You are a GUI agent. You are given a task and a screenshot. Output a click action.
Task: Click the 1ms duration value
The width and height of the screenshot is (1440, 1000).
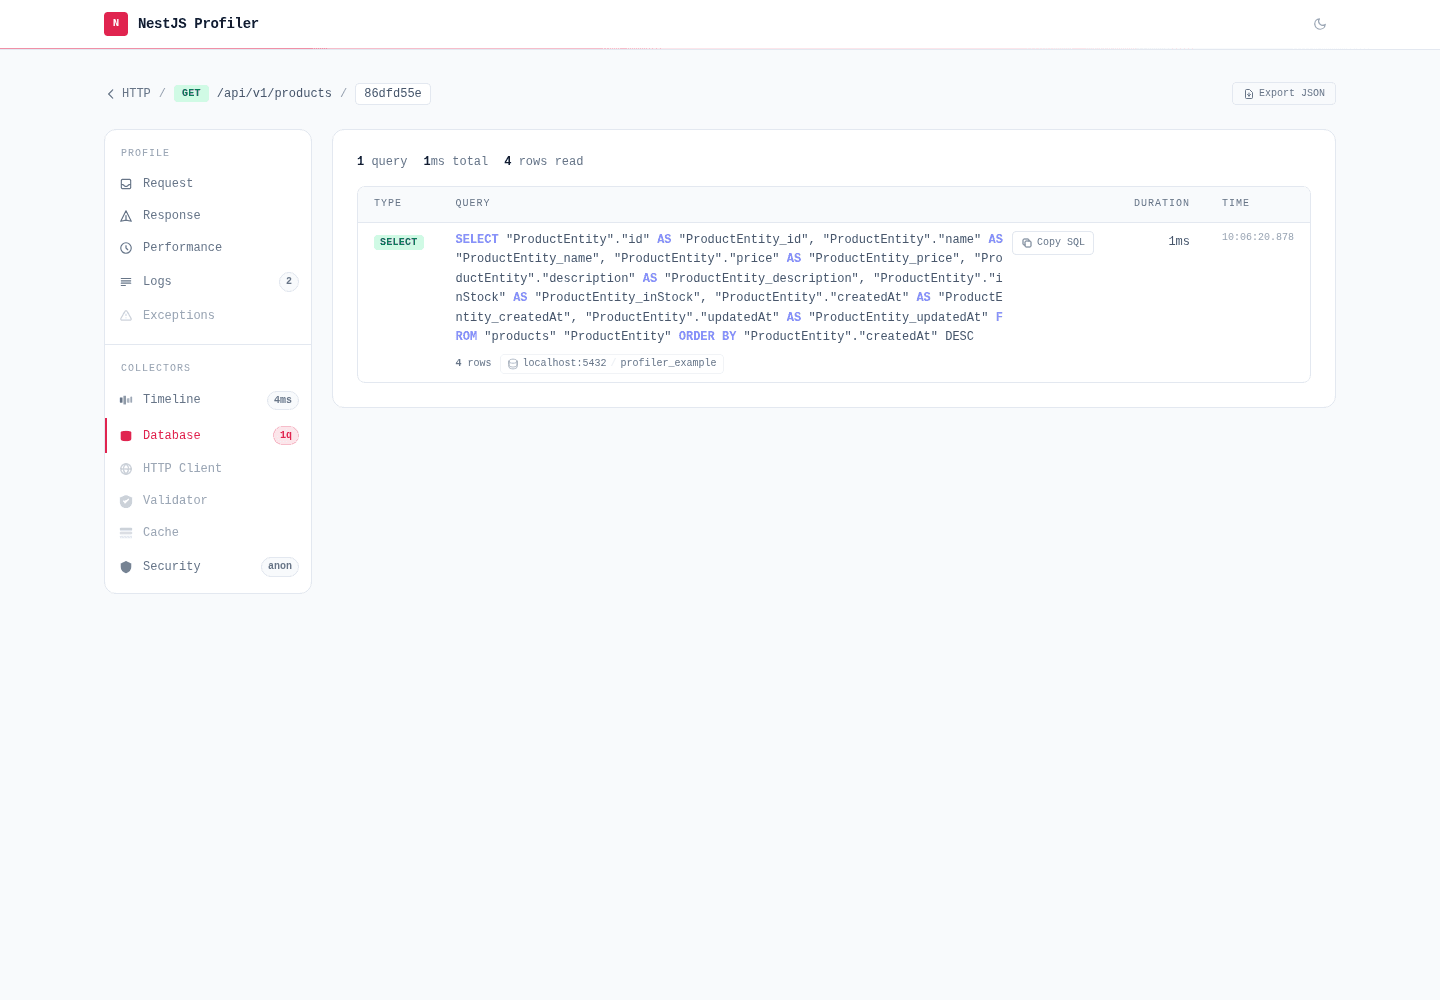[1179, 242]
